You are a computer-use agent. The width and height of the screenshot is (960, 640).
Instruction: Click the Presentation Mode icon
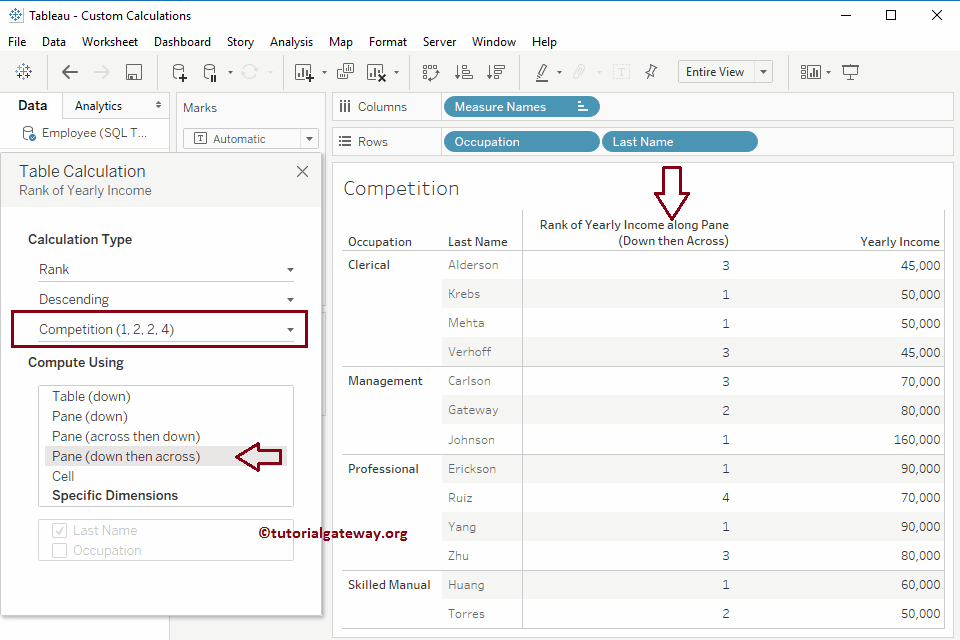(x=850, y=72)
